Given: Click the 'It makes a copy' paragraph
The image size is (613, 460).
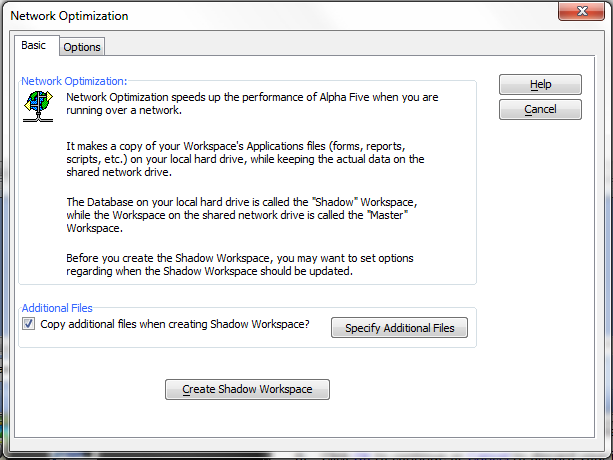Looking at the screenshot, I should click(245, 159).
